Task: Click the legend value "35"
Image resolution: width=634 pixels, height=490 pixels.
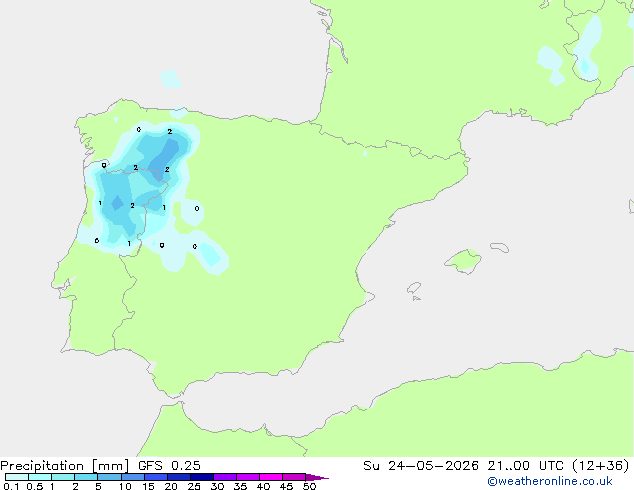Action: tap(240, 486)
